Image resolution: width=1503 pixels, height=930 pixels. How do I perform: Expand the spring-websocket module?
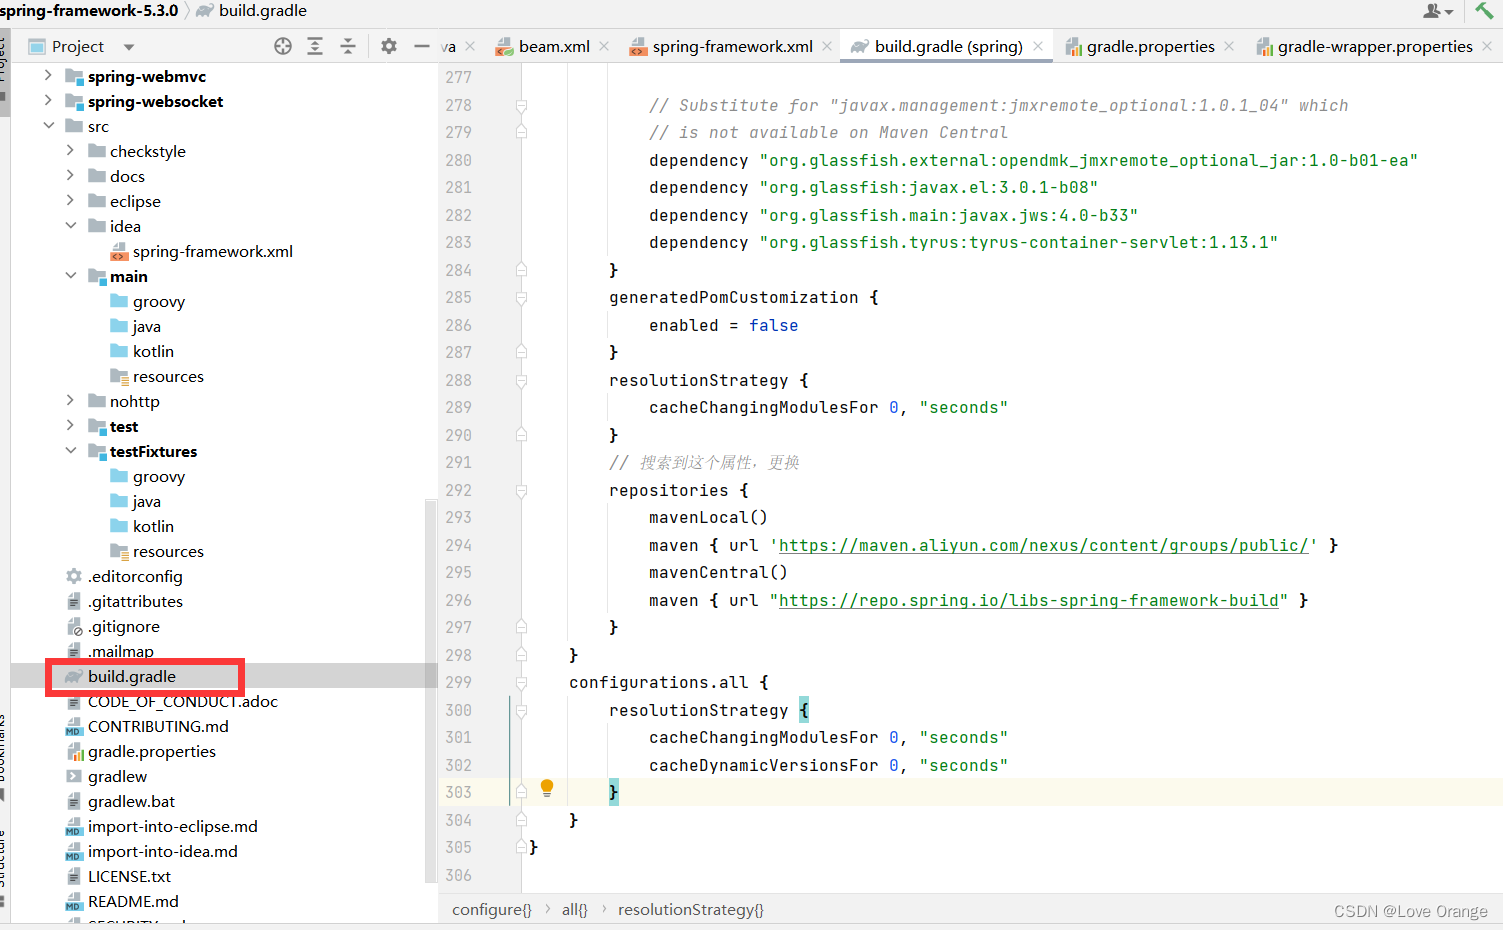pyautogui.click(x=48, y=100)
